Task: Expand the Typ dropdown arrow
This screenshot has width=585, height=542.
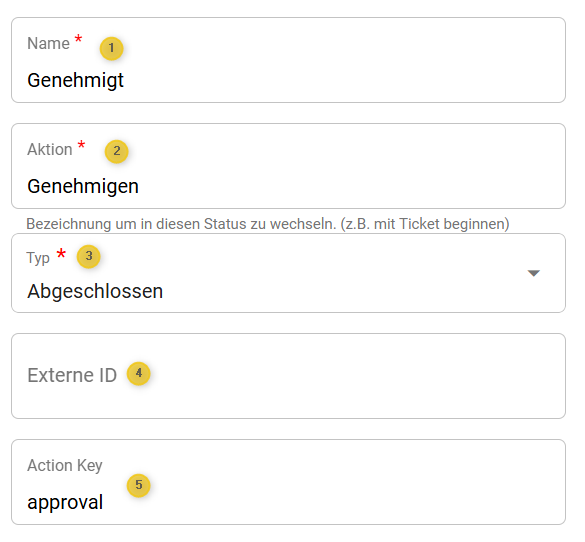Action: 534,273
